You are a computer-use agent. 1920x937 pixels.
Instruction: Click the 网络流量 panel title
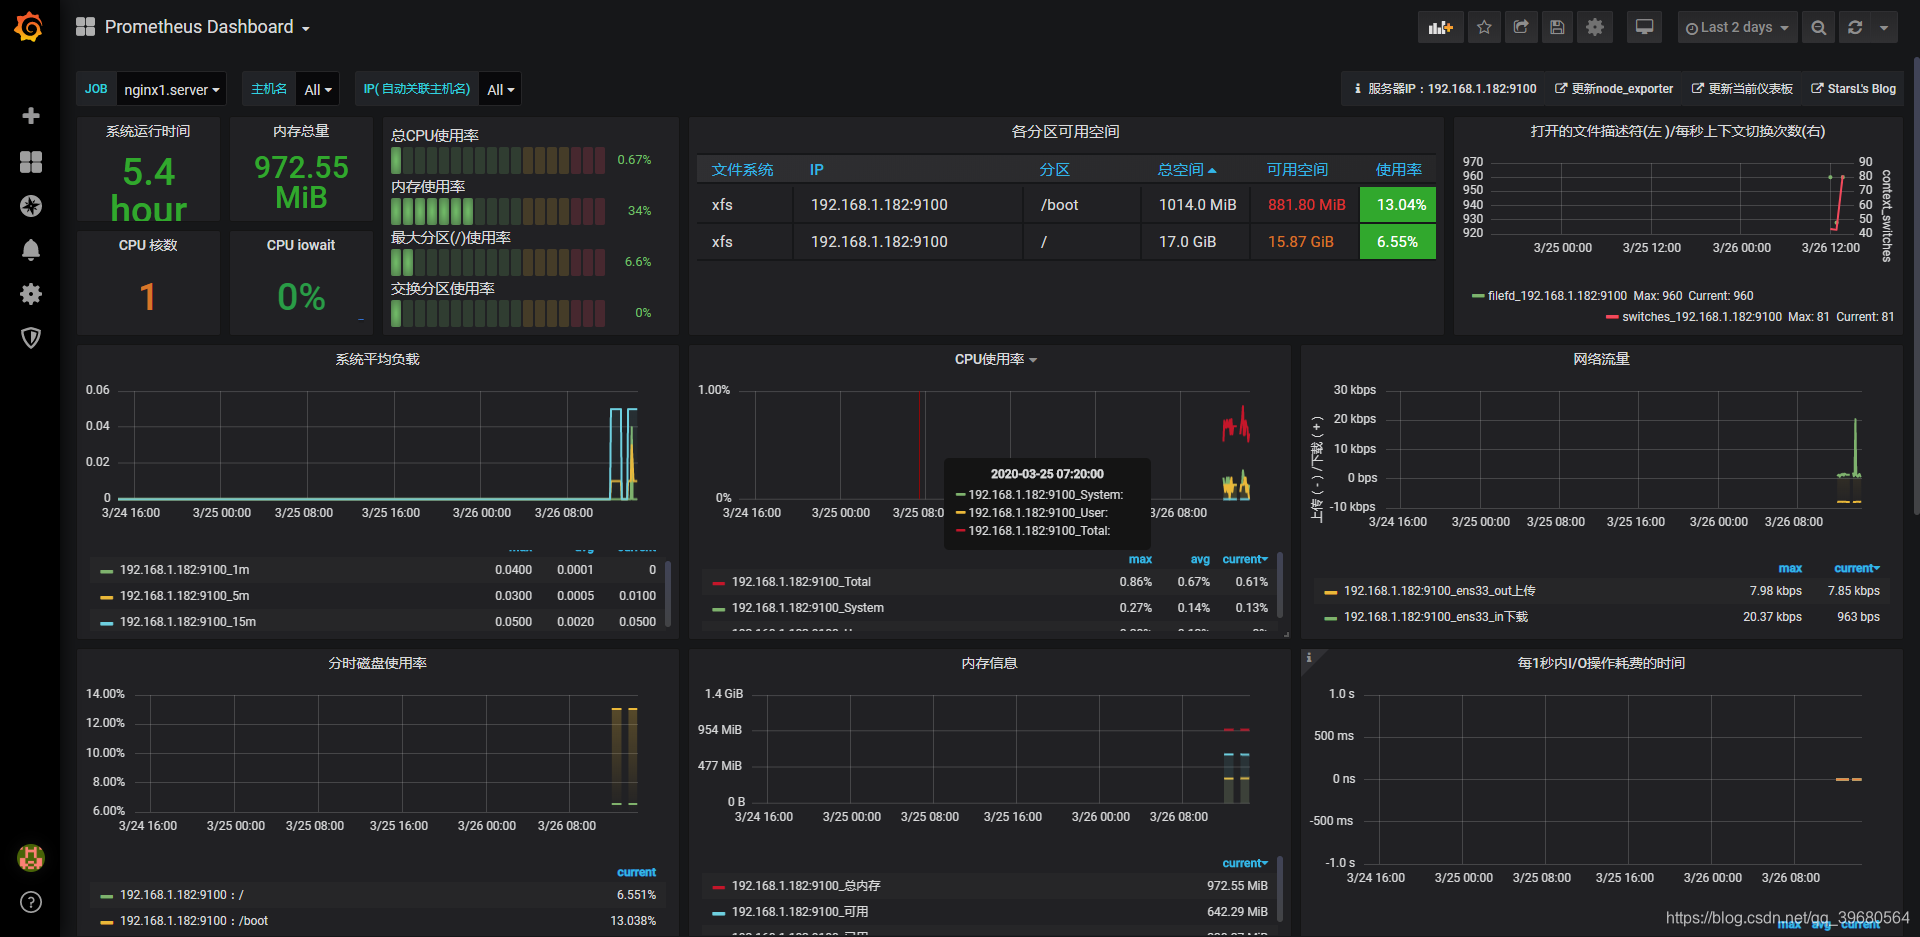(1601, 359)
